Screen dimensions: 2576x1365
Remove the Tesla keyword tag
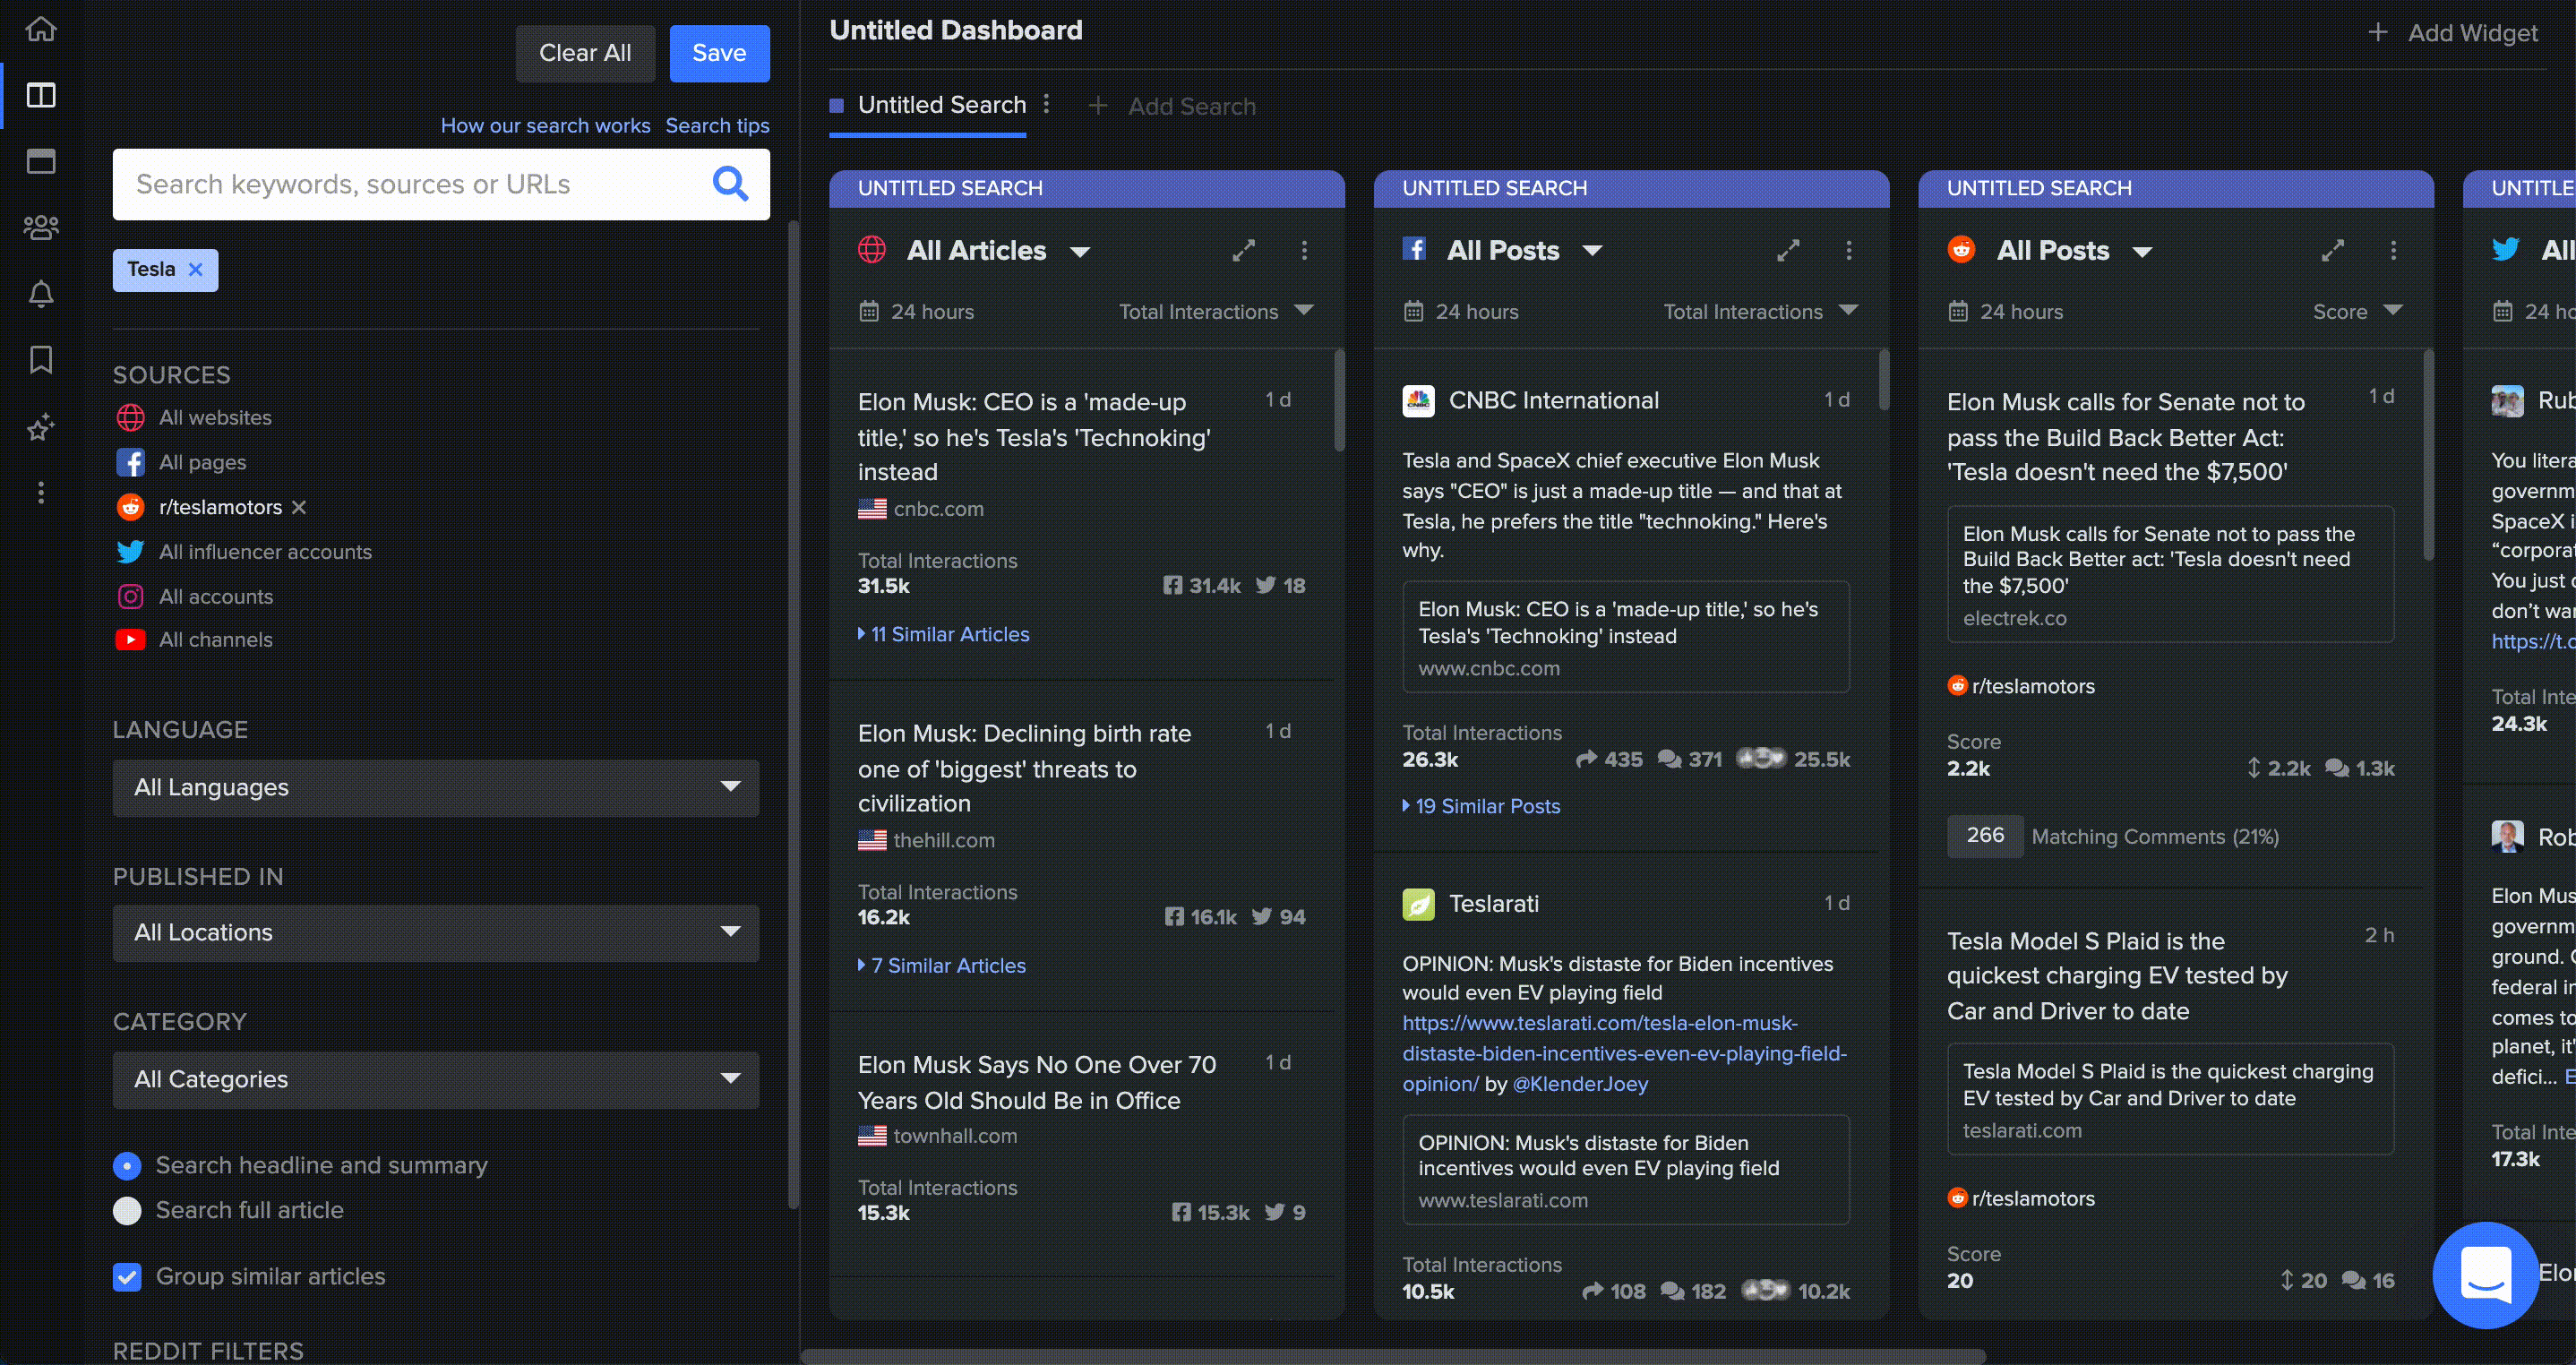pyautogui.click(x=196, y=269)
